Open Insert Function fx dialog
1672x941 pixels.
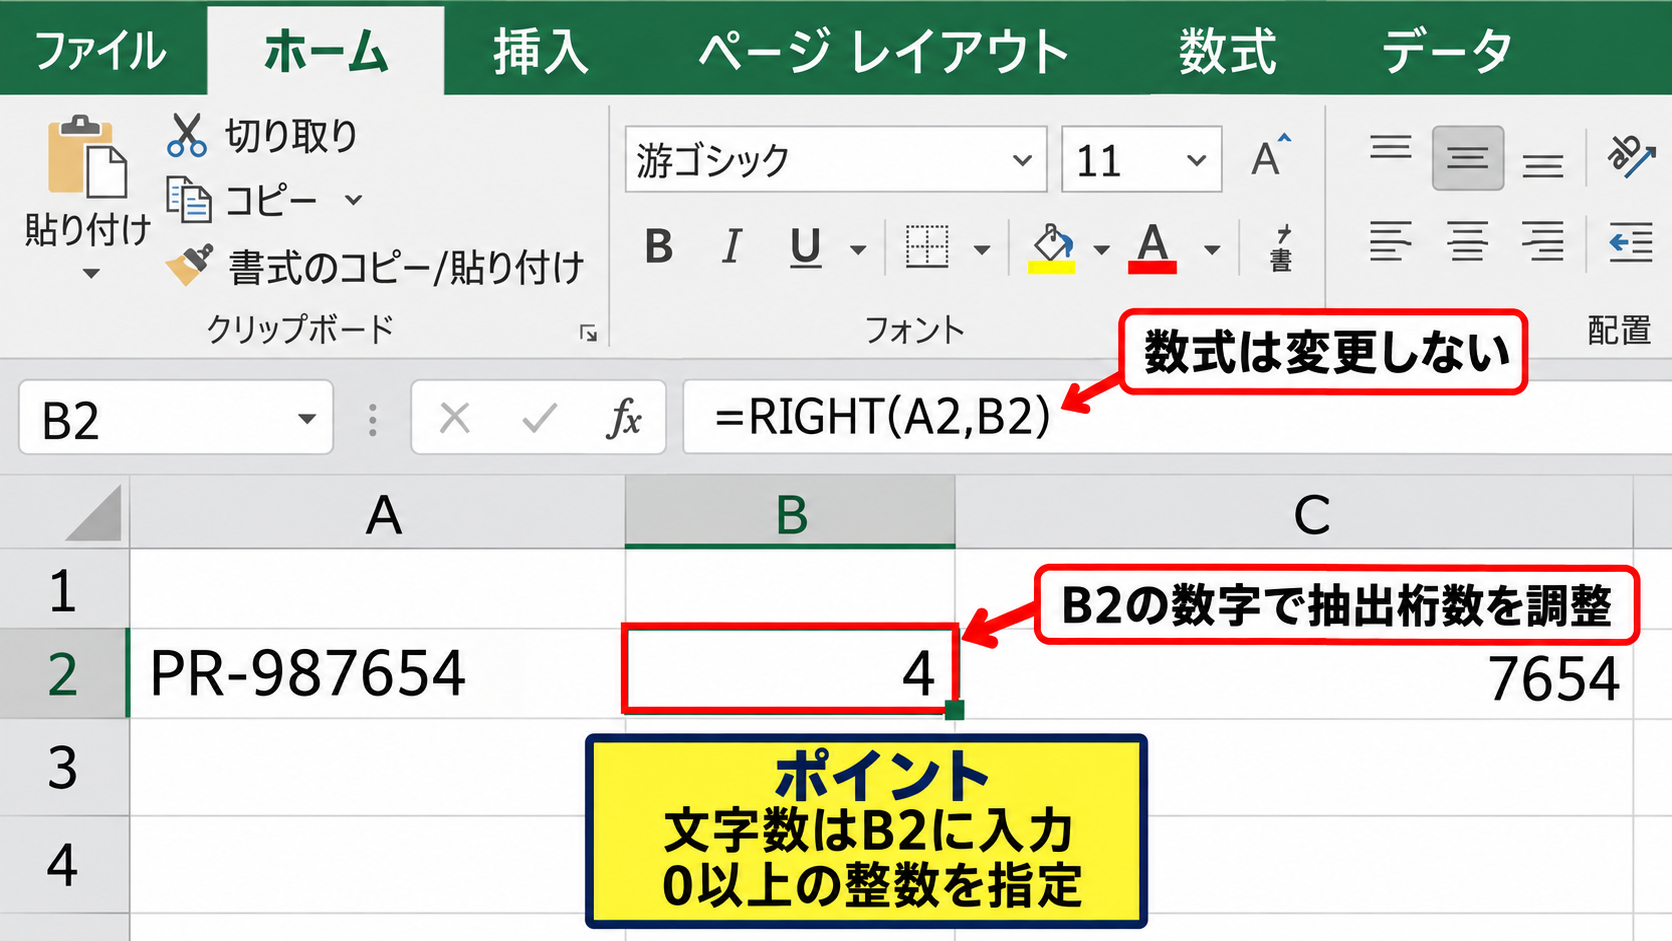(x=624, y=418)
